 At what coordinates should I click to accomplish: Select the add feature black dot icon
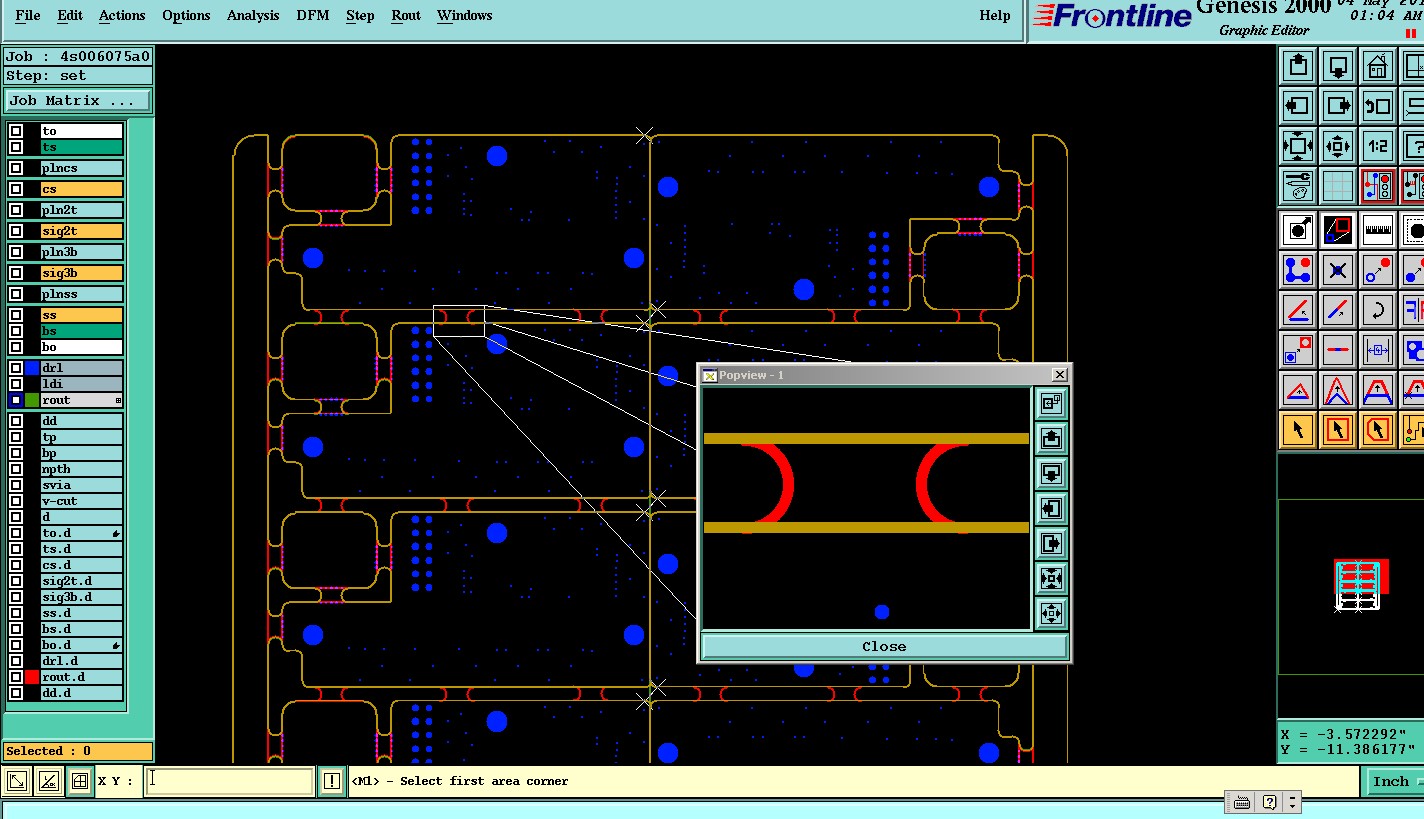click(1297, 230)
